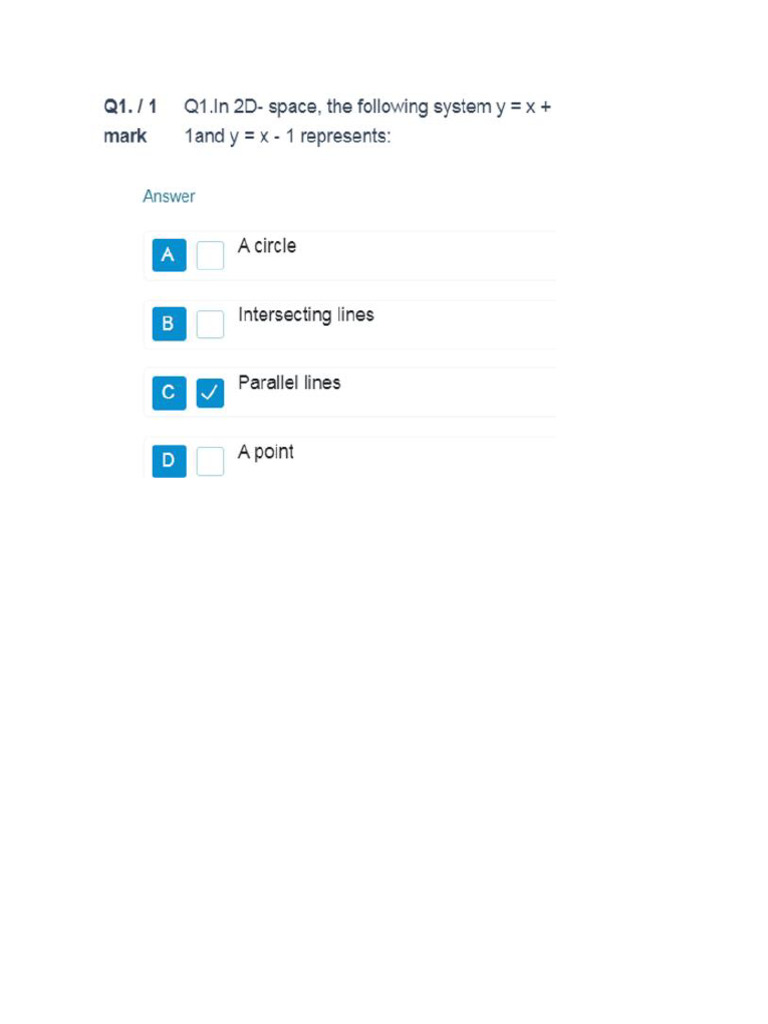Click the "Parallel lines" answer text
The height and width of the screenshot is (1024, 768).
[289, 383]
